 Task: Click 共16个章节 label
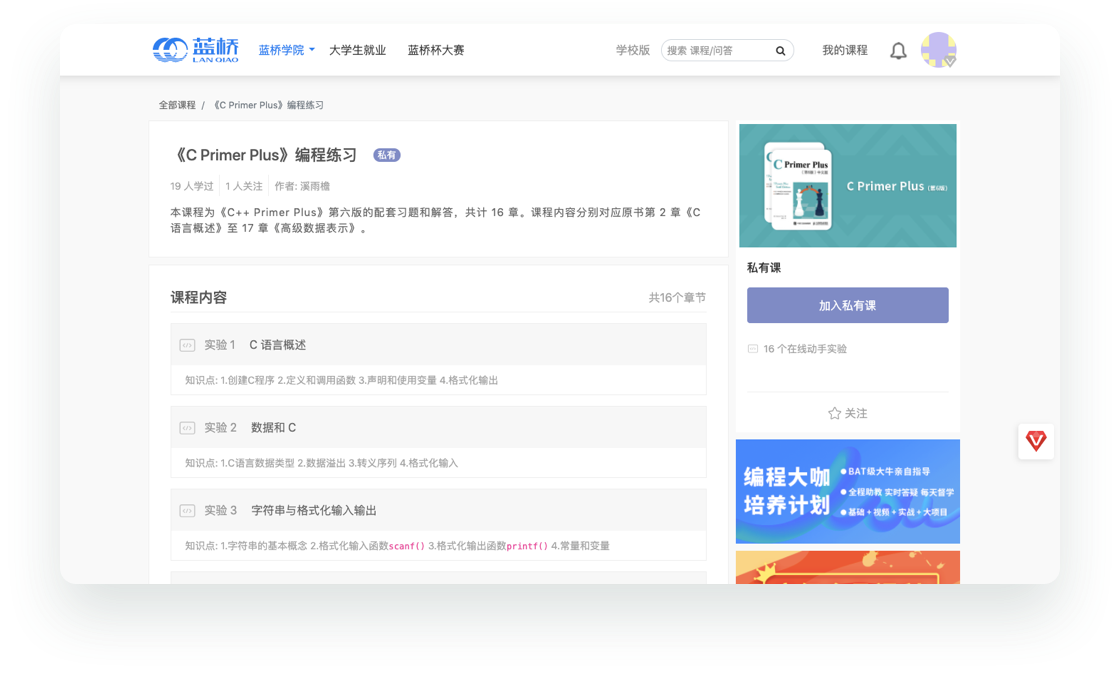point(677,298)
